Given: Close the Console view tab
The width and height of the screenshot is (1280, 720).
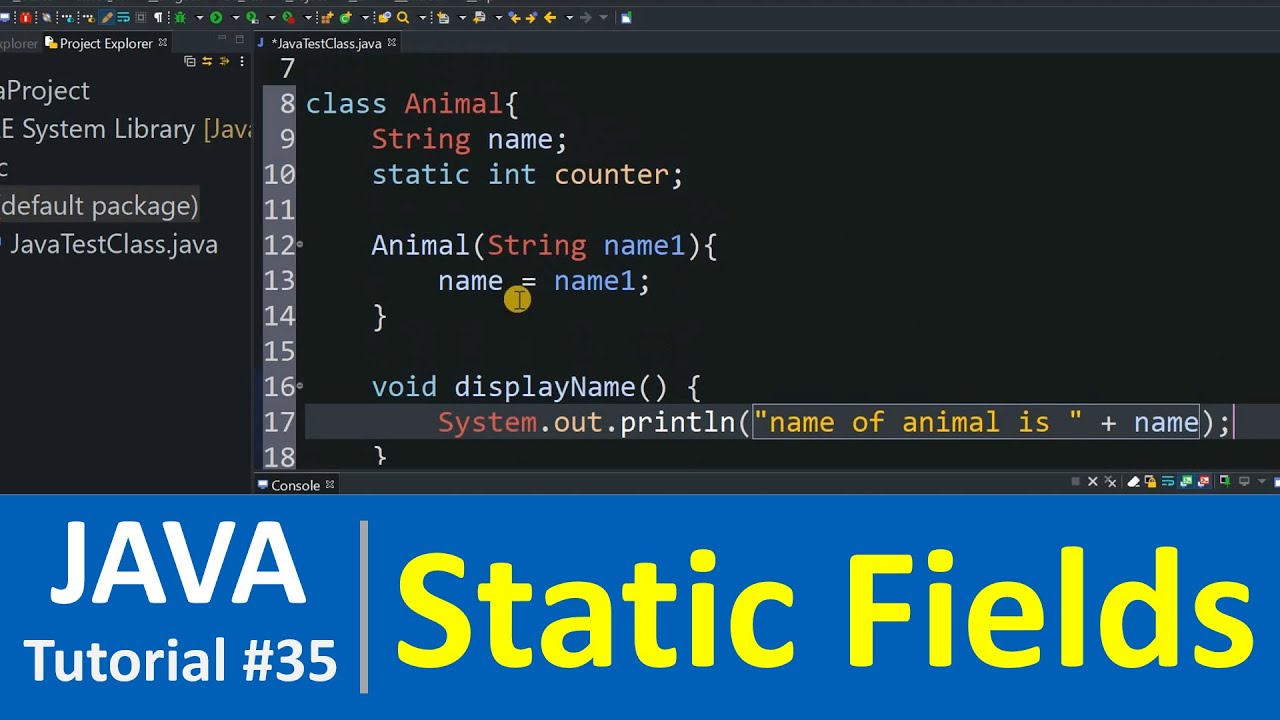Looking at the screenshot, I should [x=330, y=484].
